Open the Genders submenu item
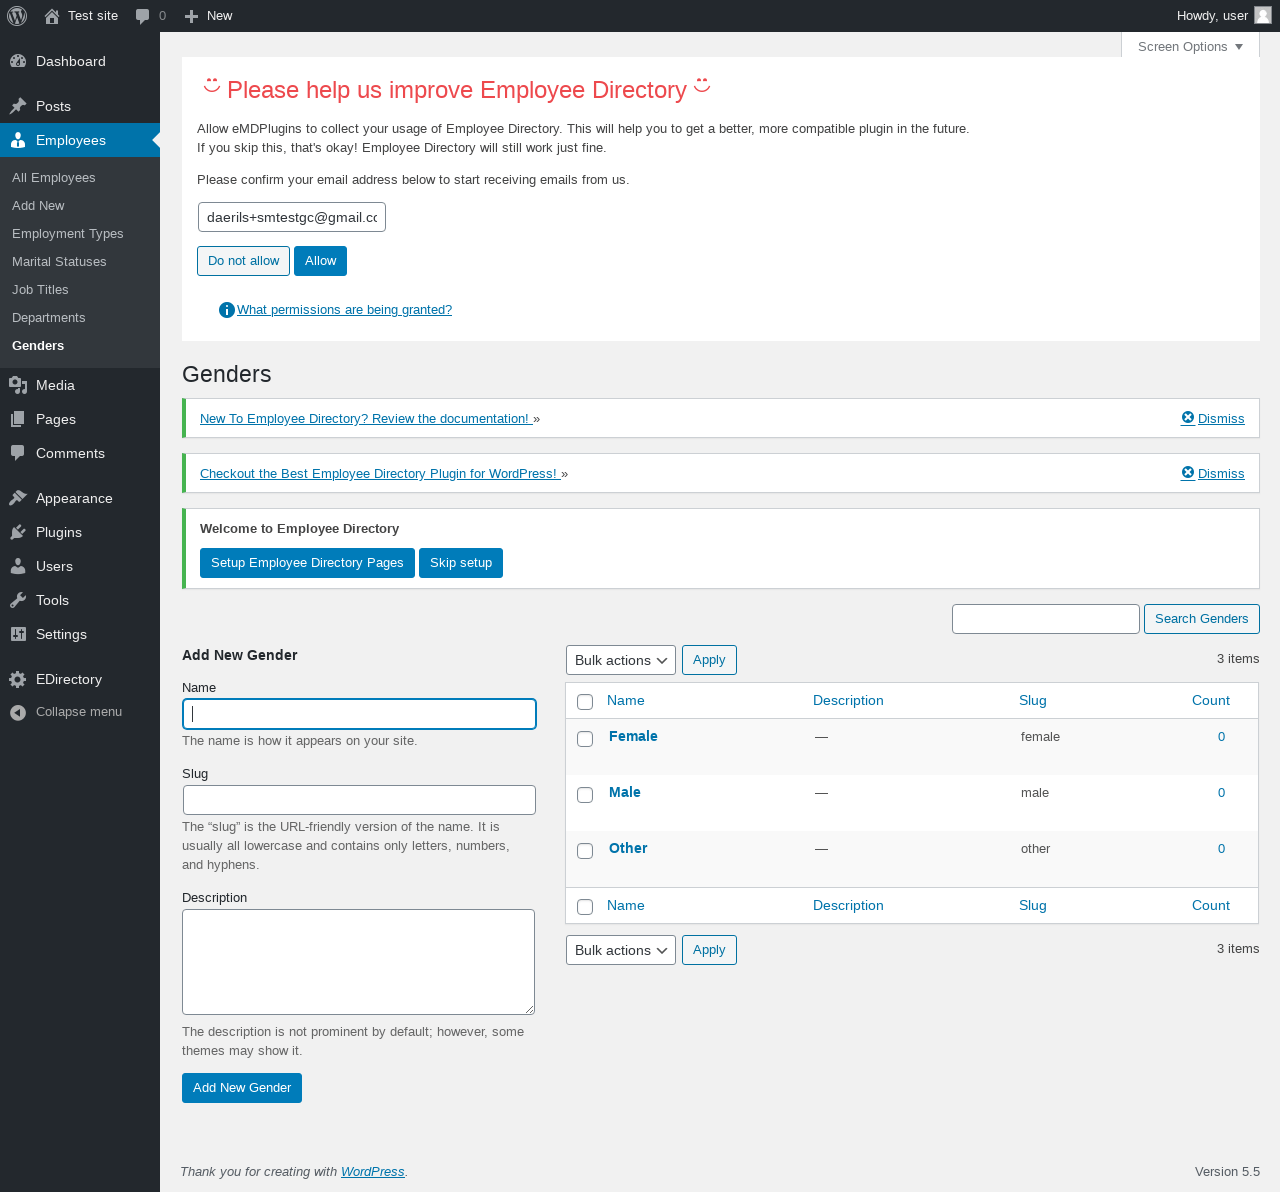The width and height of the screenshot is (1280, 1192). [x=38, y=346]
